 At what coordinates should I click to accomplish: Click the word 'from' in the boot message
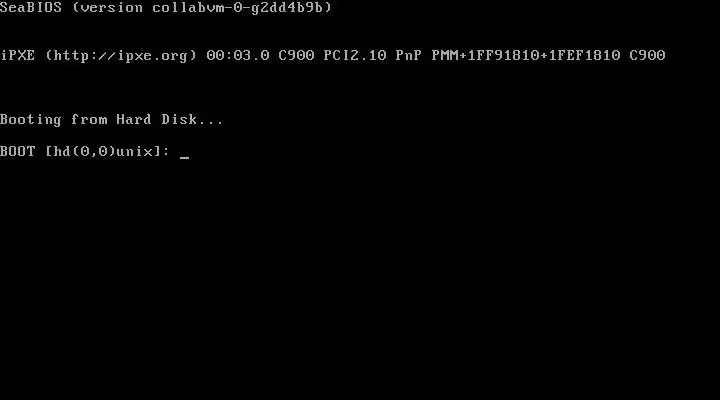(x=89, y=120)
